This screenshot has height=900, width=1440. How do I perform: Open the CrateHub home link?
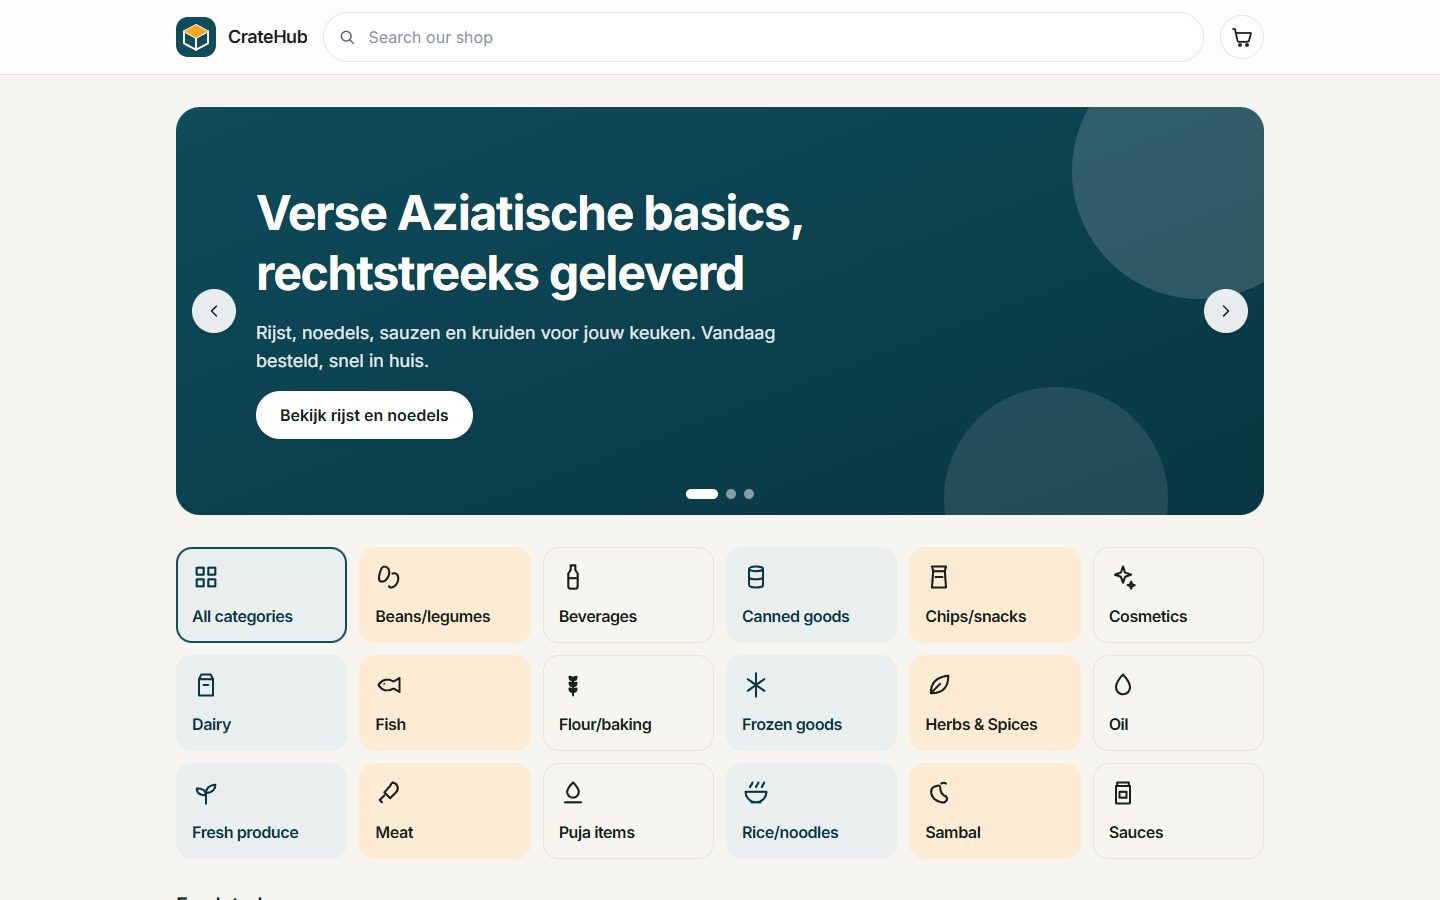[x=242, y=37]
